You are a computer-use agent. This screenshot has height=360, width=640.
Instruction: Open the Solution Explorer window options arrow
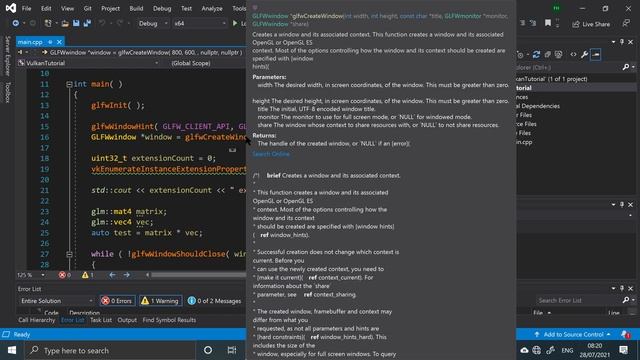613,42
